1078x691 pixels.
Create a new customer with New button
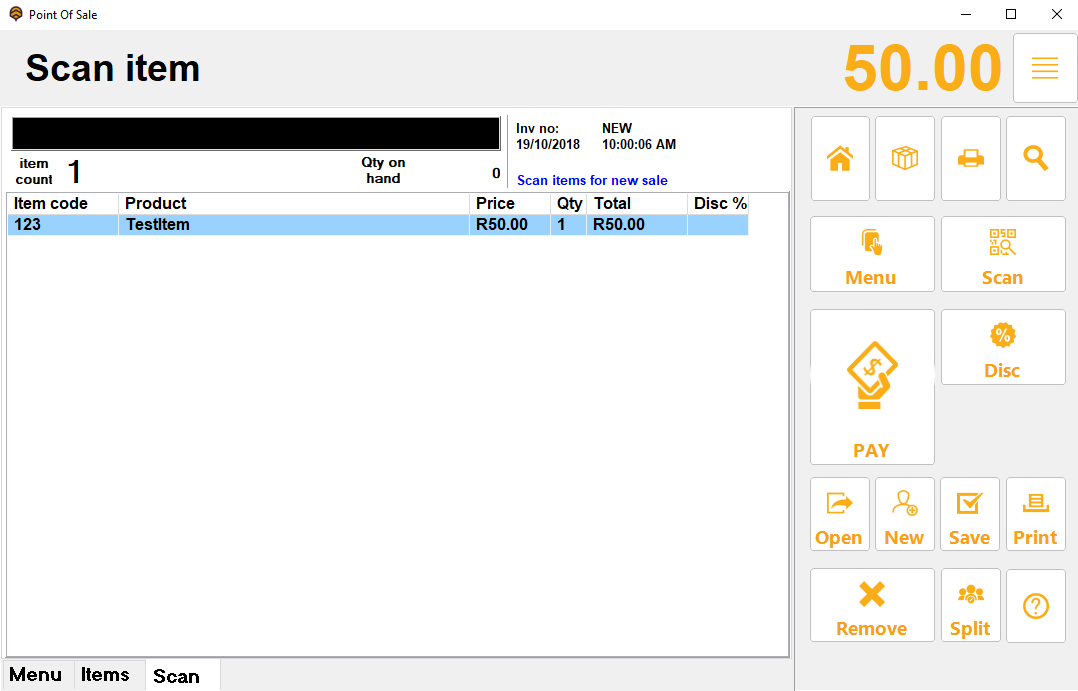[905, 514]
